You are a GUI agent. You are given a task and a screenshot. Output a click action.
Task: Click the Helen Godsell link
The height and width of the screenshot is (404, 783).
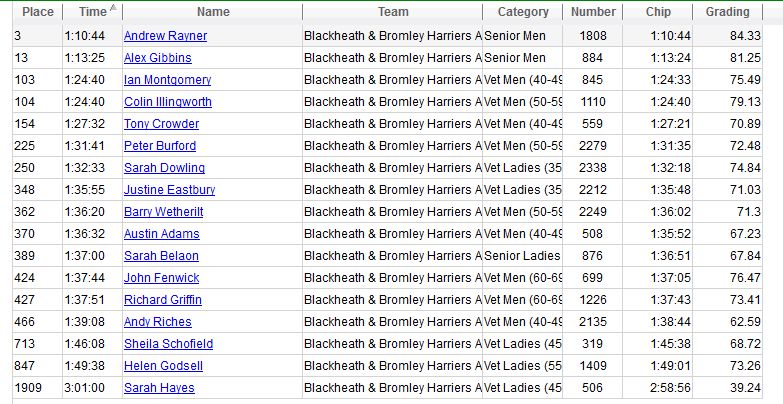[x=163, y=366]
